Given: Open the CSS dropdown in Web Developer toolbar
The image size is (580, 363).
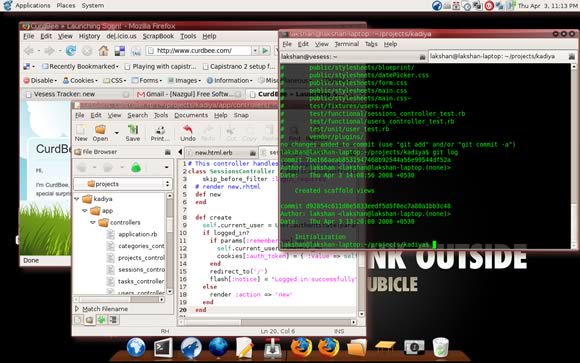Looking at the screenshot, I should click(115, 80).
